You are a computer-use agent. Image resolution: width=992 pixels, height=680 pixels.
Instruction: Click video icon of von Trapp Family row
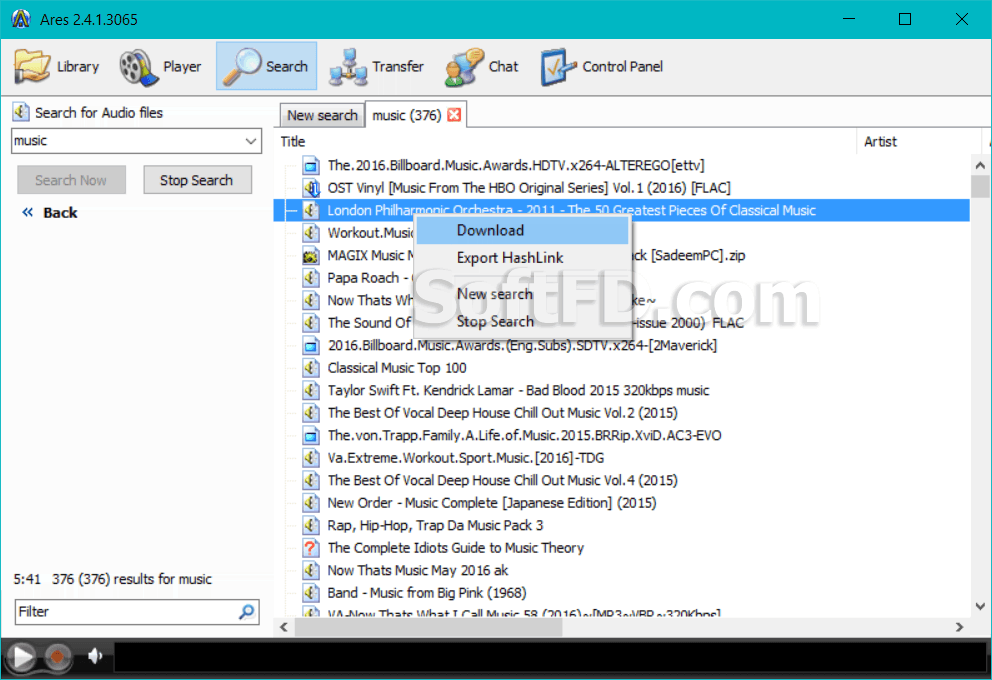tap(311, 435)
